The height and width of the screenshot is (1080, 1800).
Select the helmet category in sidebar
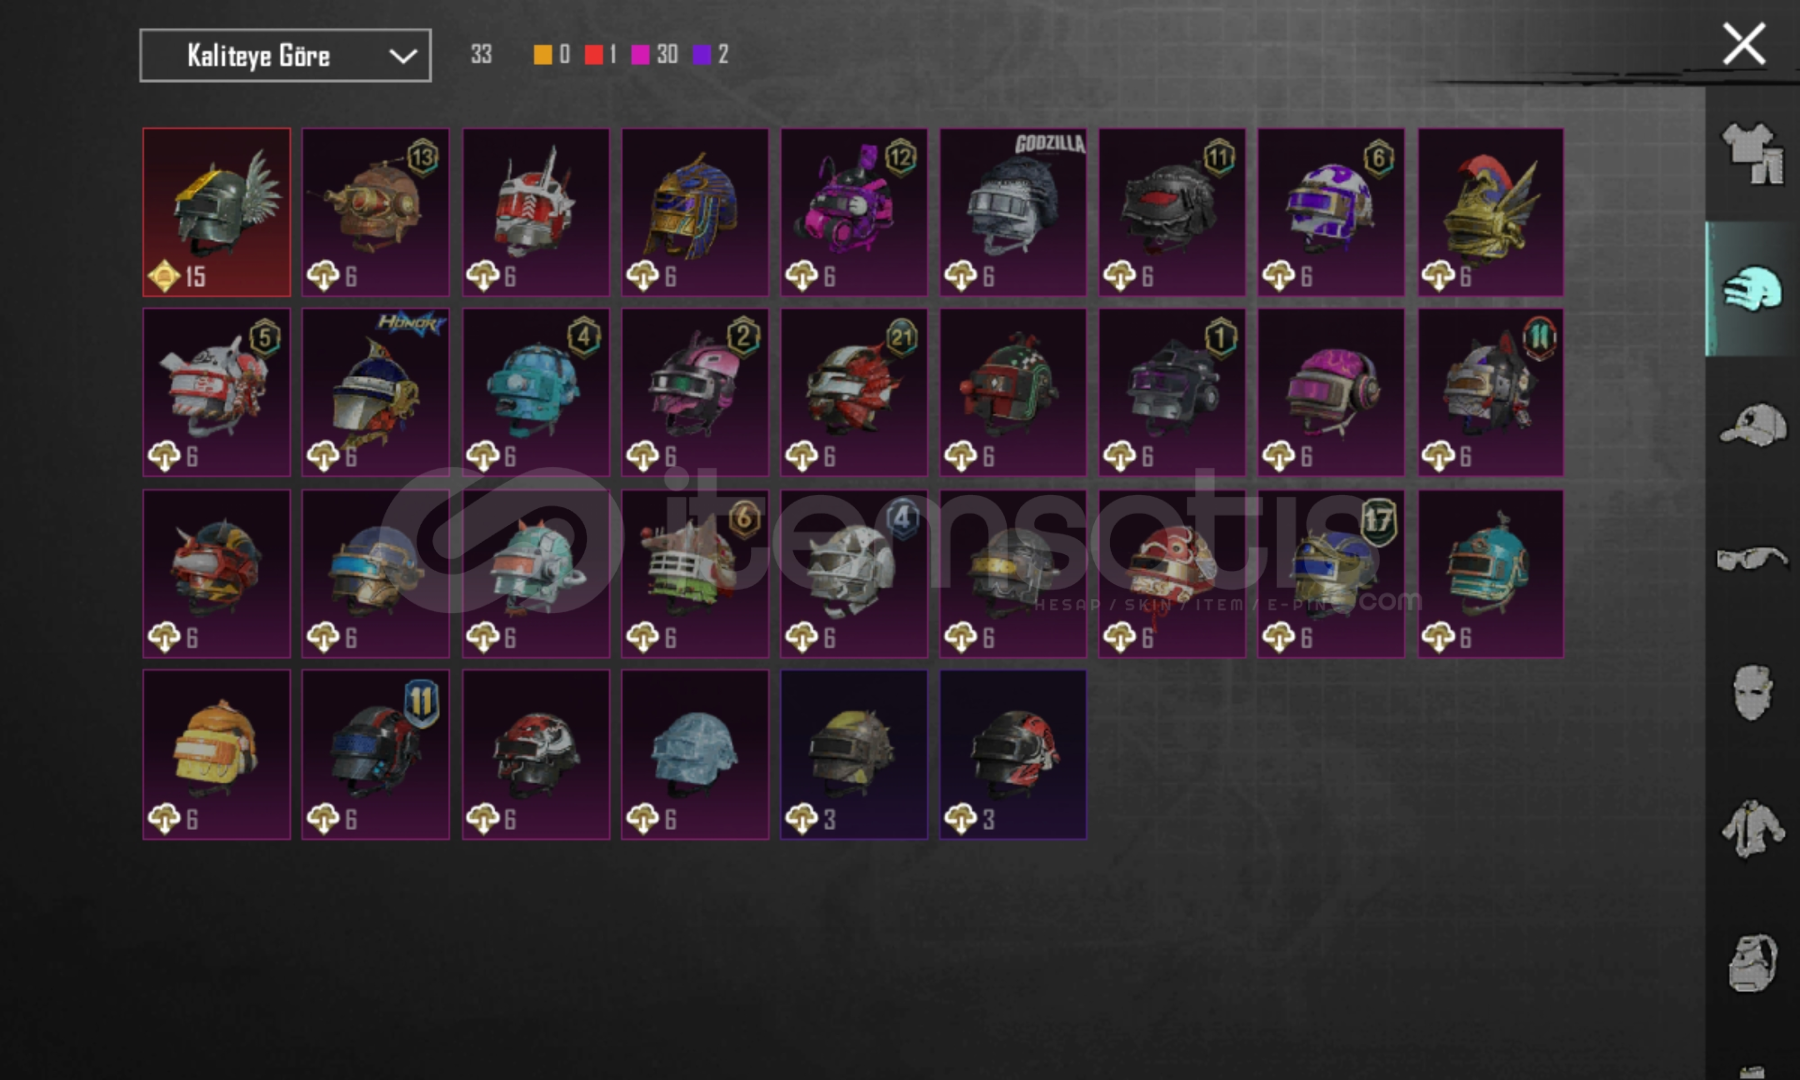(x=1752, y=290)
